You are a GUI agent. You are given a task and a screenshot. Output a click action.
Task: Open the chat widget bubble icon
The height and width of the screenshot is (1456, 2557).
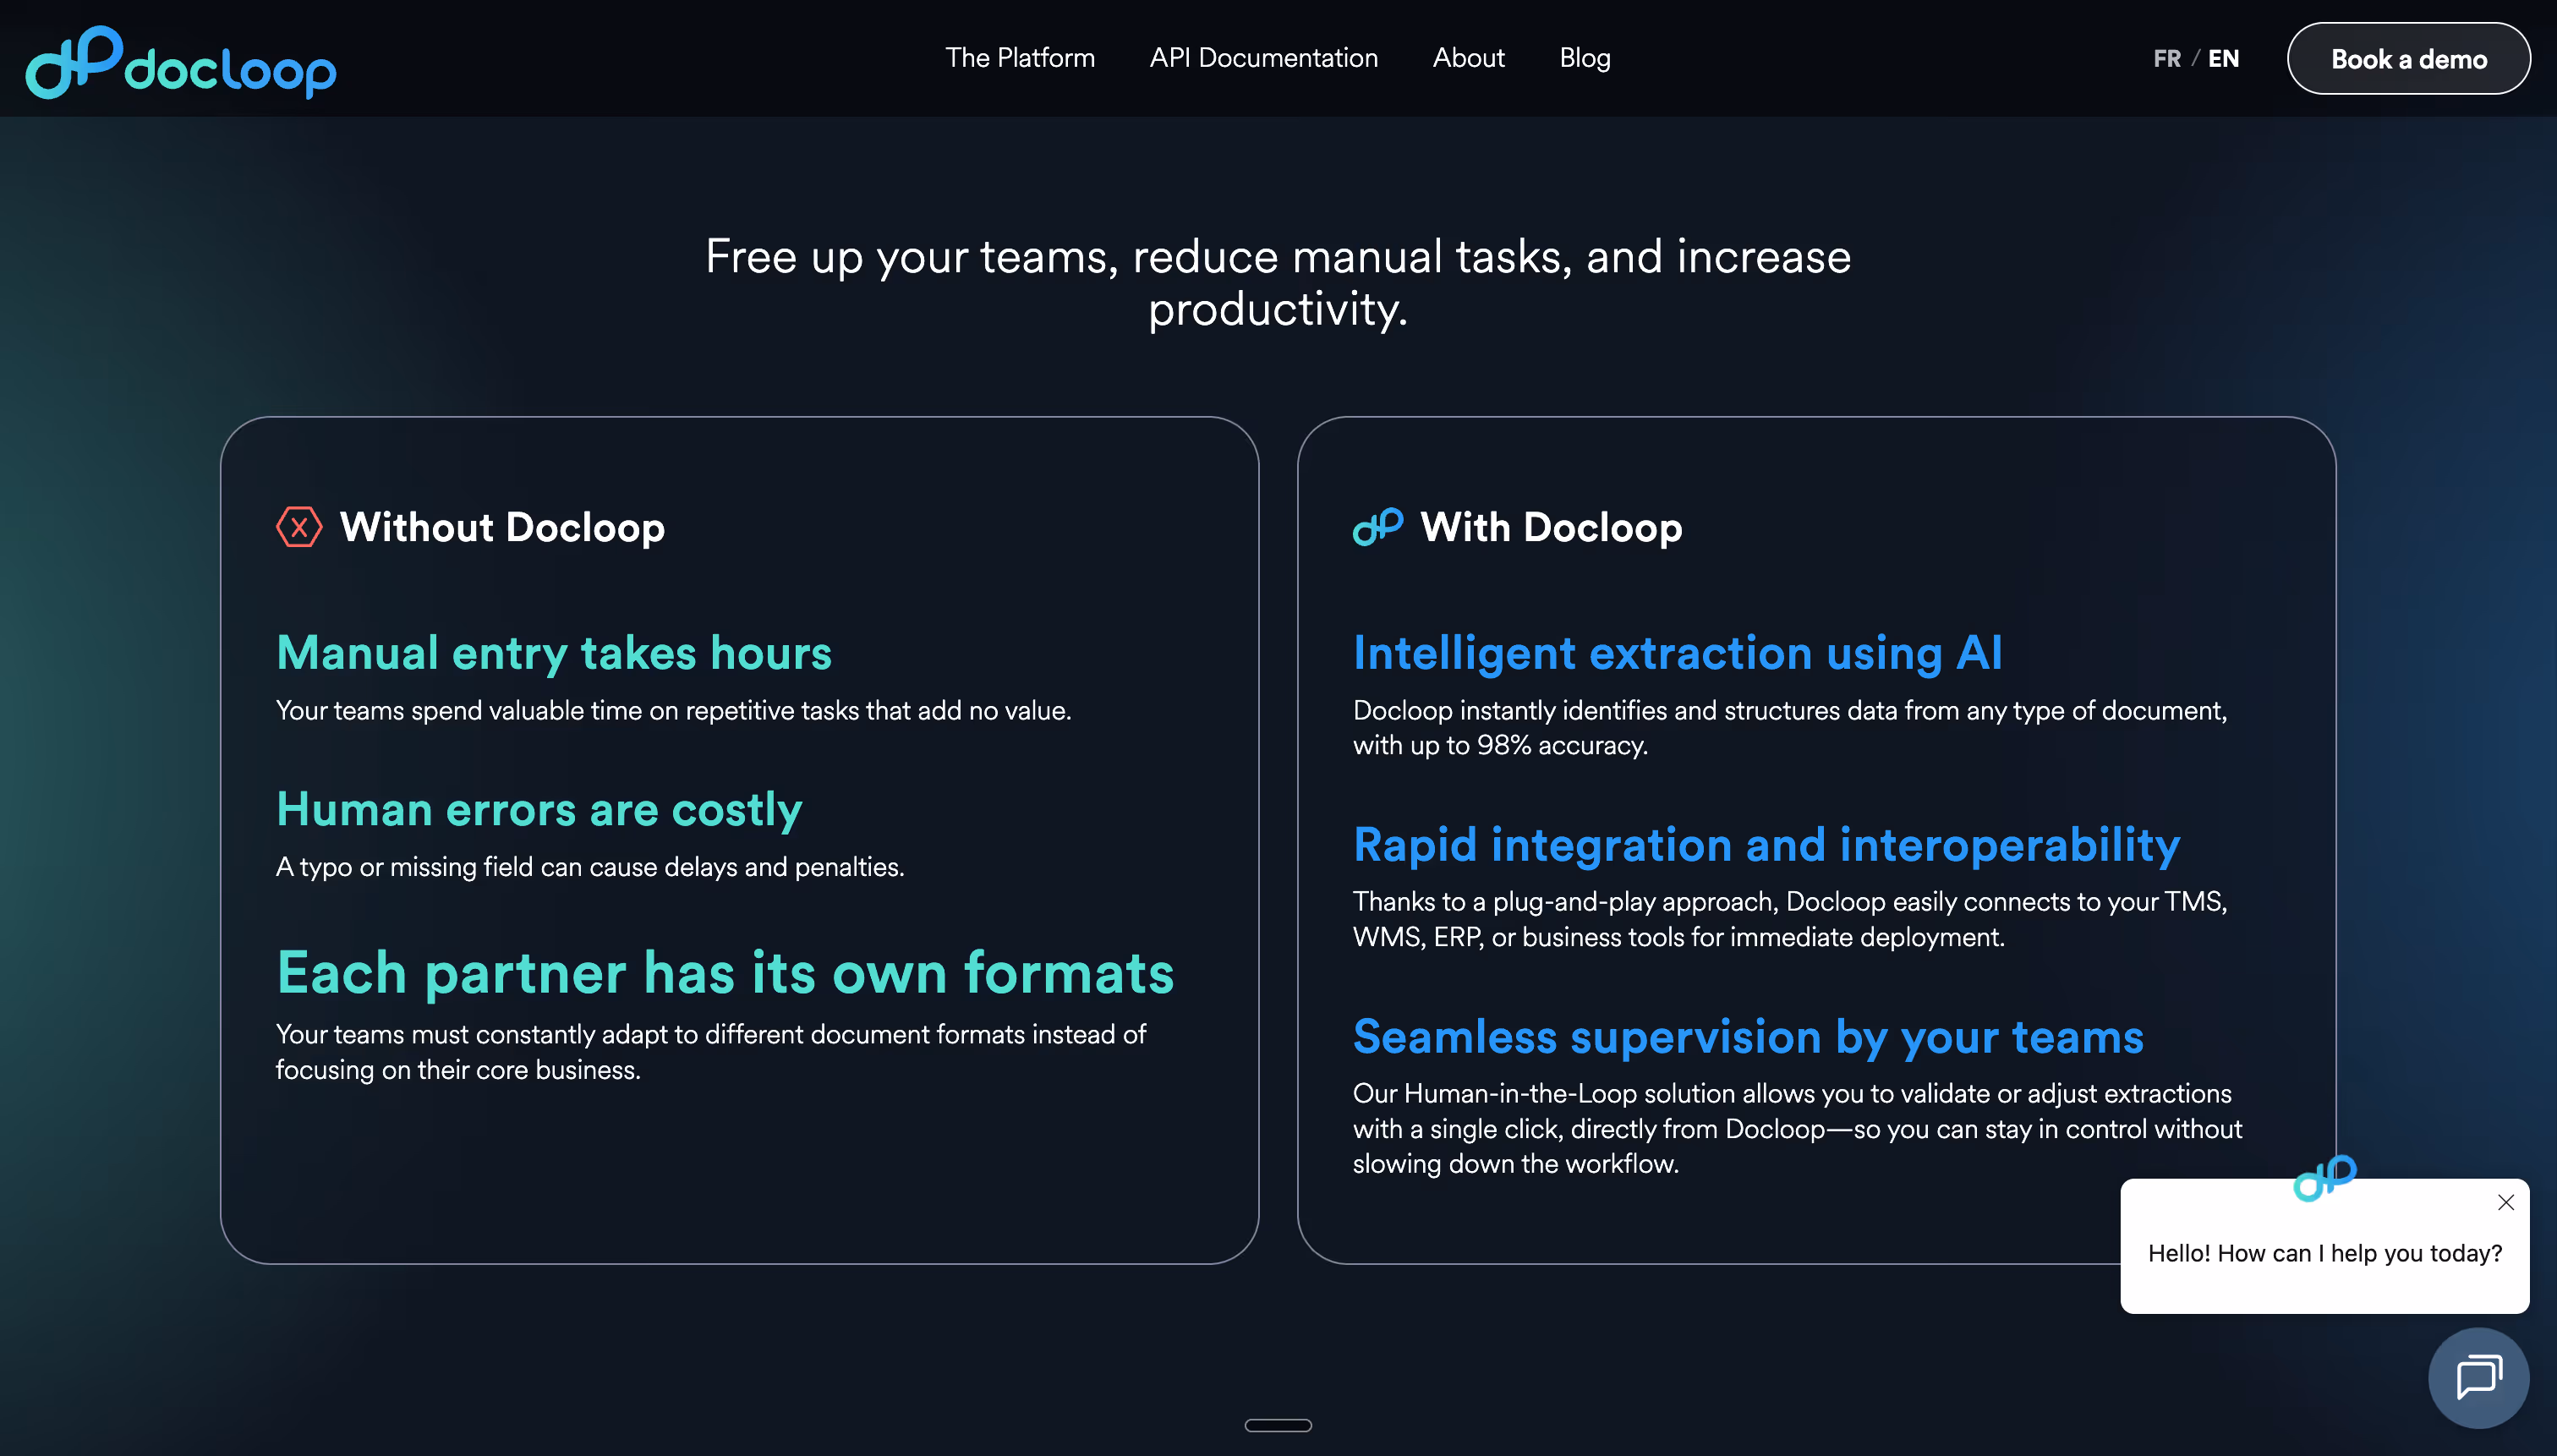click(x=2478, y=1377)
